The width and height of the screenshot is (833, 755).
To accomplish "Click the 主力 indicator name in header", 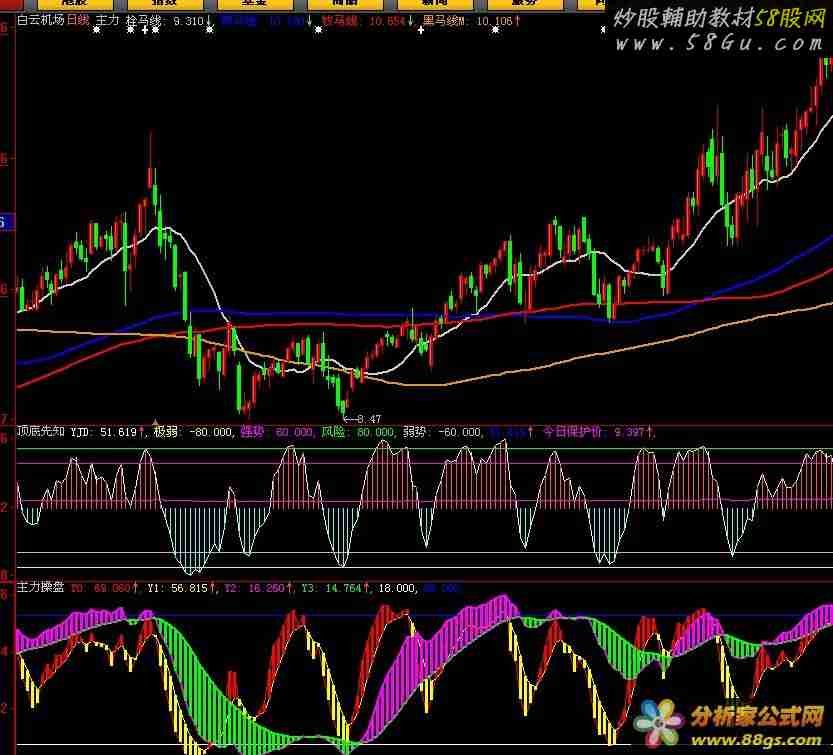I will click(107, 20).
